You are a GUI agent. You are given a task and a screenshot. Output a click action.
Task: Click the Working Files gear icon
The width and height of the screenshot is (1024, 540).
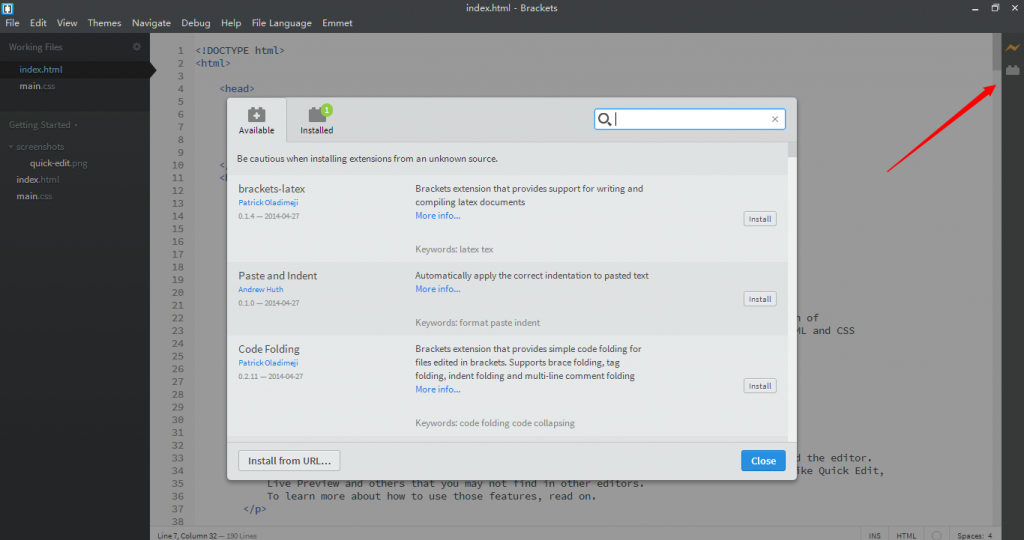pyautogui.click(x=136, y=47)
